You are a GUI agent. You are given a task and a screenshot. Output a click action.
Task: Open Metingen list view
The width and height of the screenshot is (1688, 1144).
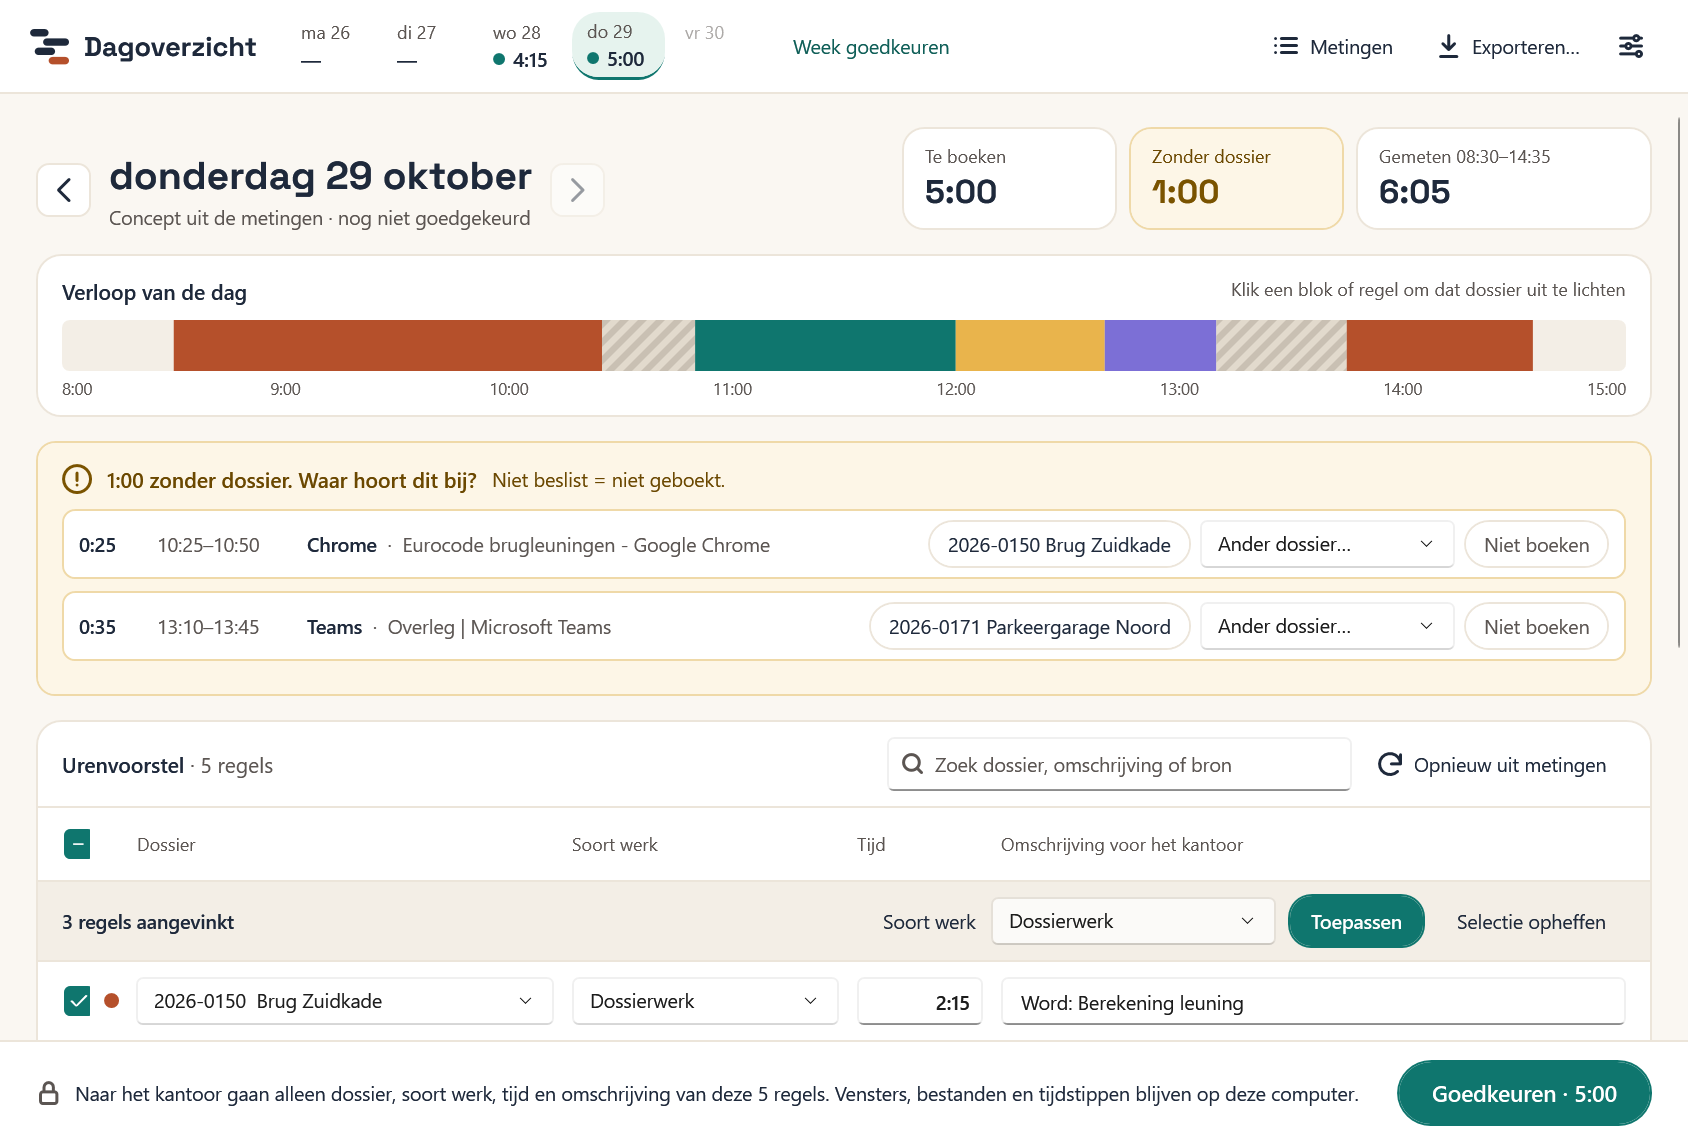click(1333, 47)
